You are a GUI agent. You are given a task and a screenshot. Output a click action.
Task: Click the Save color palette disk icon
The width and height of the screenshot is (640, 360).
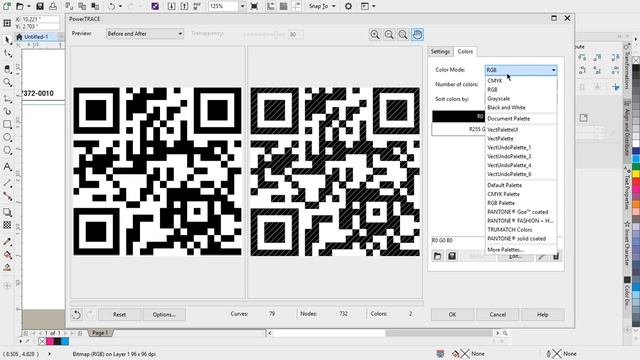coord(452,256)
